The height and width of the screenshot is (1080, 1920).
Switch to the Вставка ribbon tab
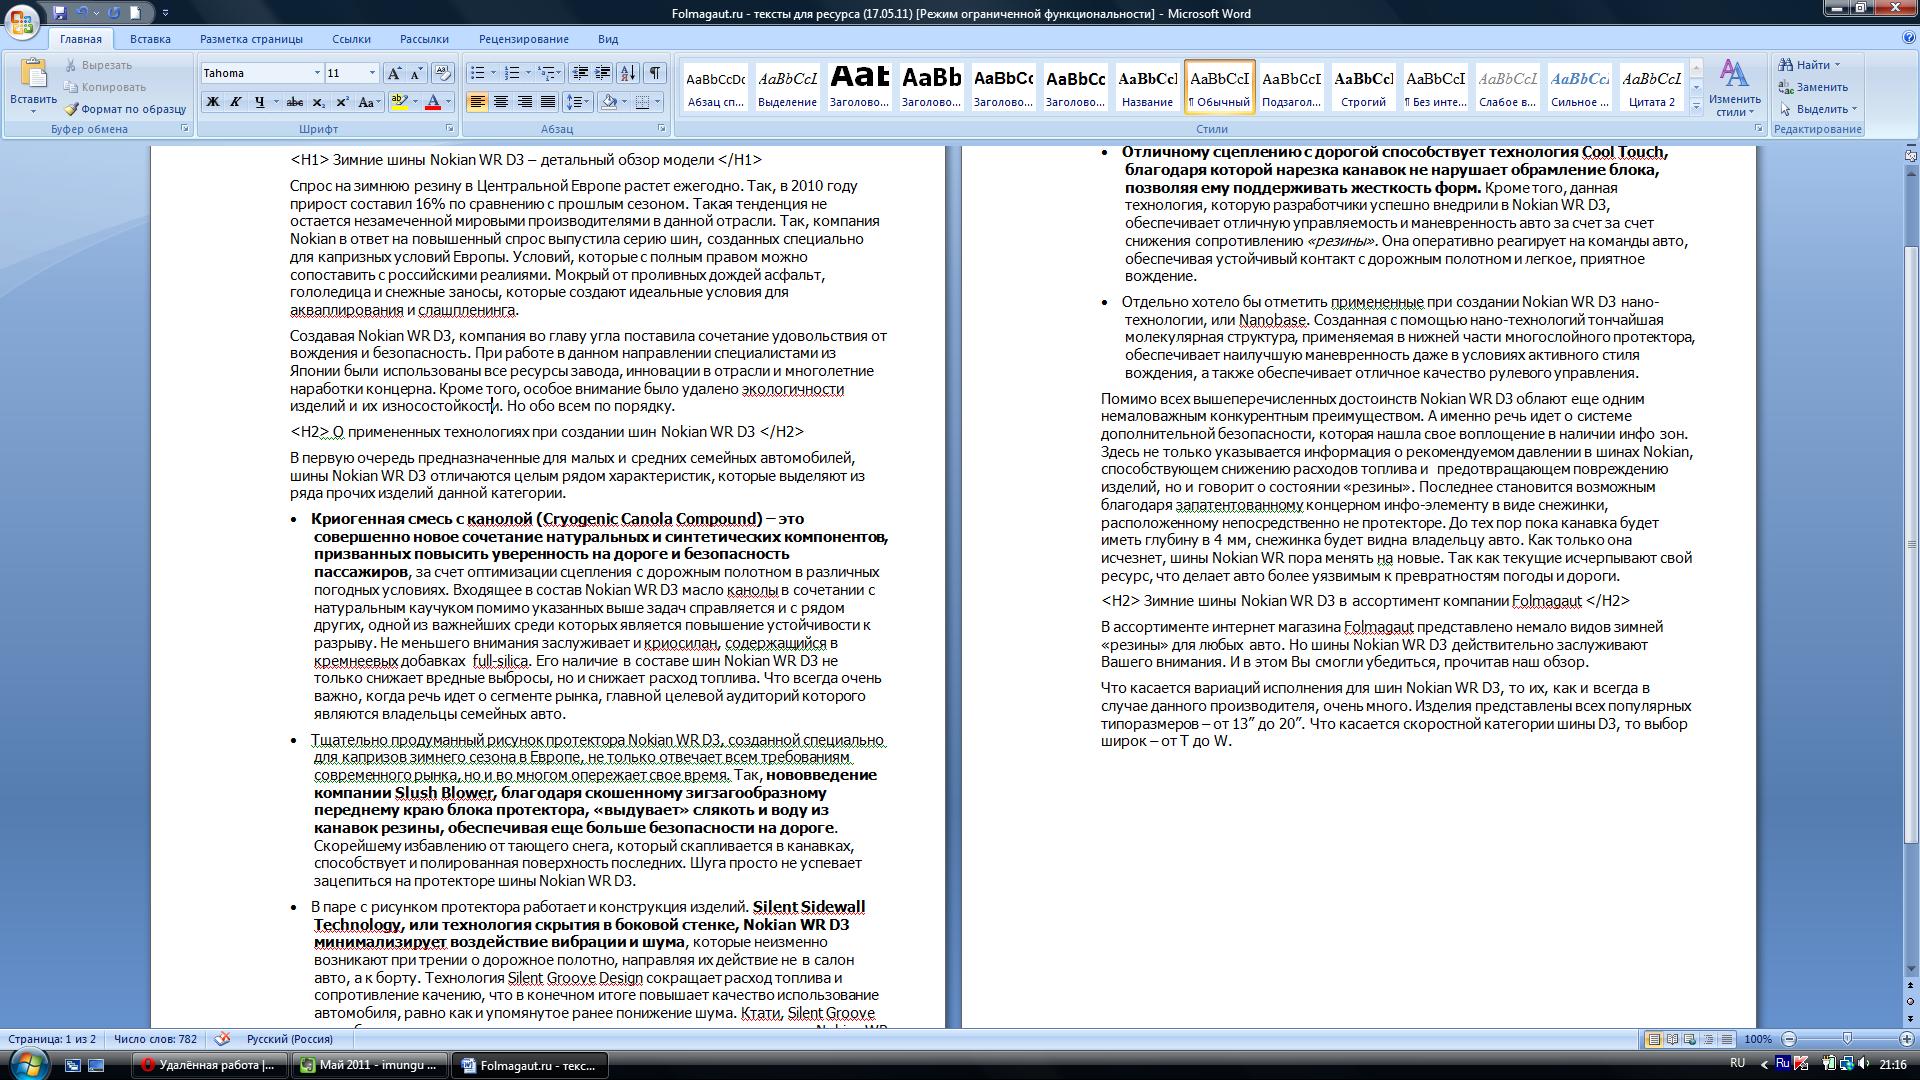pyautogui.click(x=150, y=39)
